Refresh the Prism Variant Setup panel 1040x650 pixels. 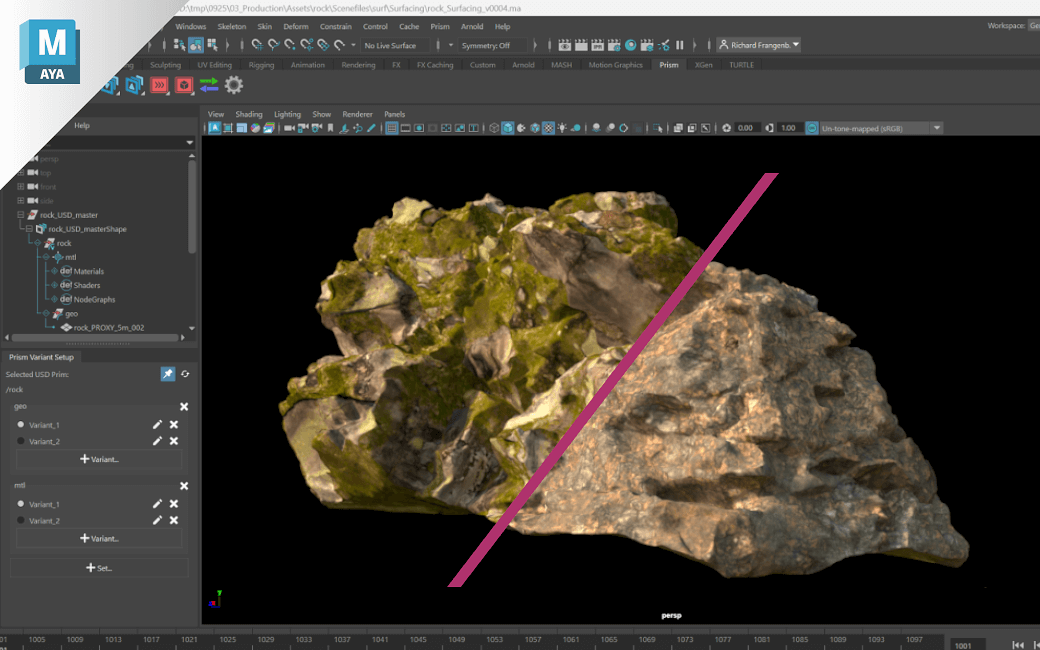pos(185,374)
